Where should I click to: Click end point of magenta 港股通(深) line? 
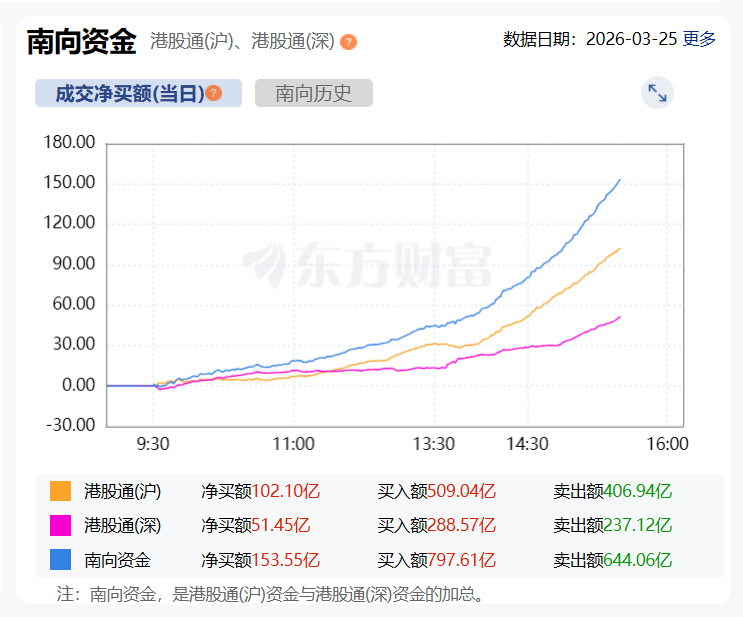point(620,317)
